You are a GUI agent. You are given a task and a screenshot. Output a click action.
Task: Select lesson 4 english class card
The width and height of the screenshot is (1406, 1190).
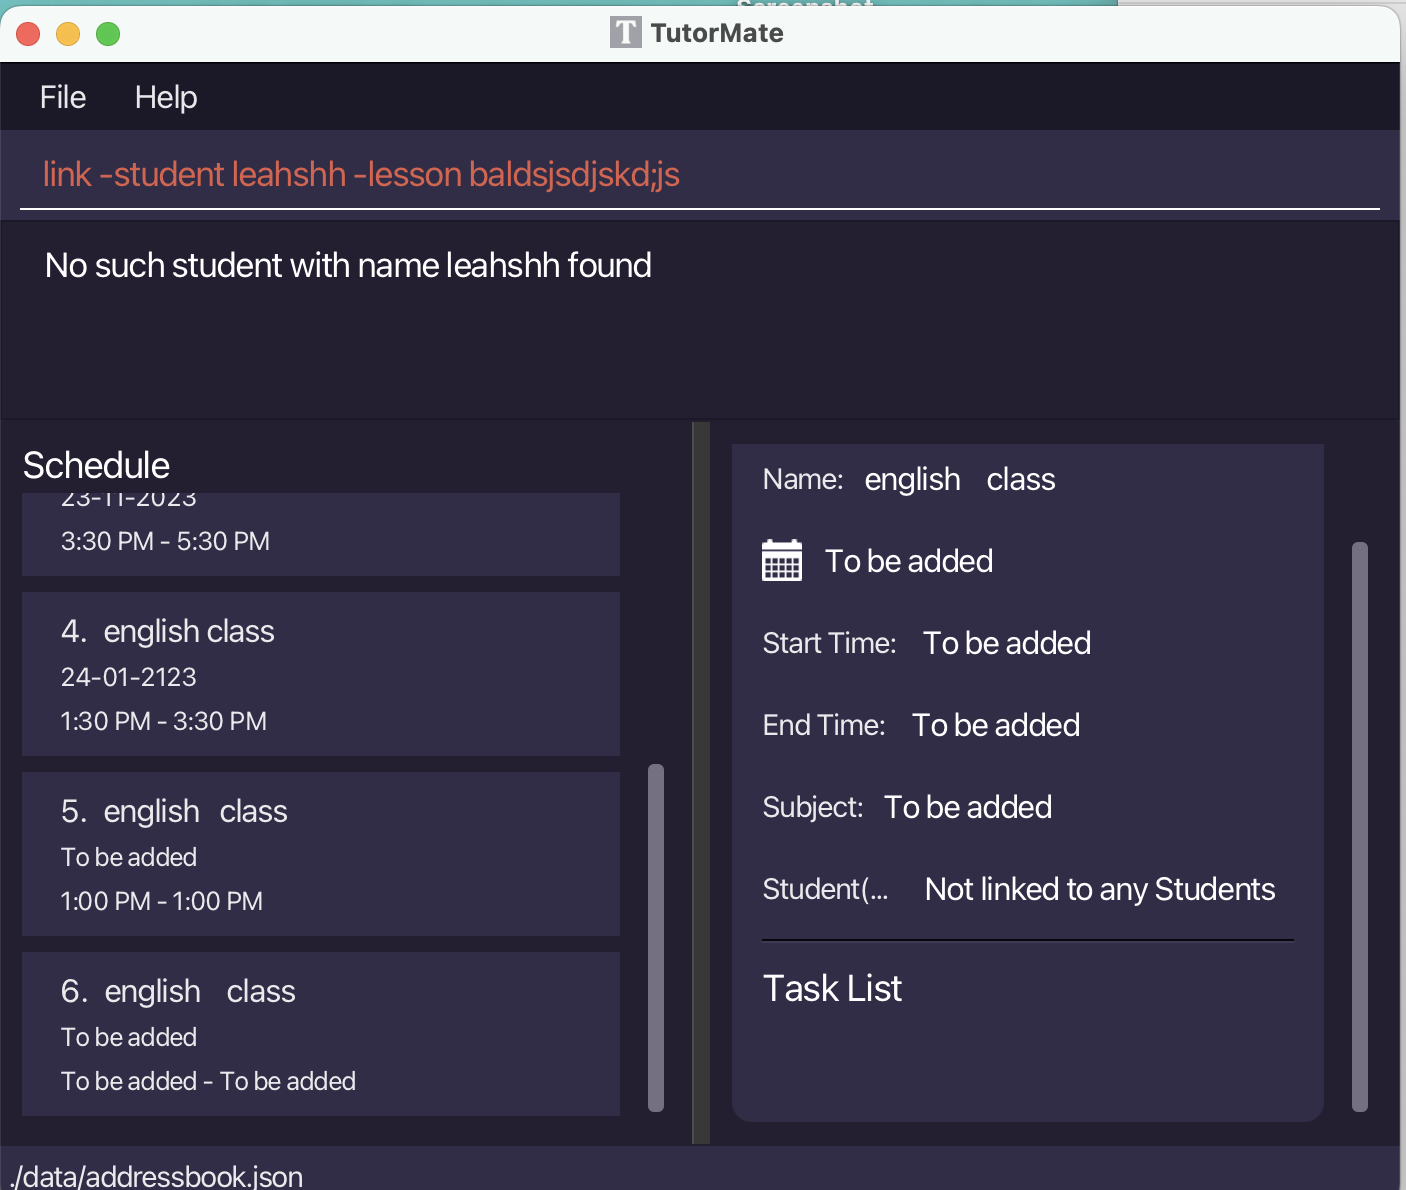[321, 674]
